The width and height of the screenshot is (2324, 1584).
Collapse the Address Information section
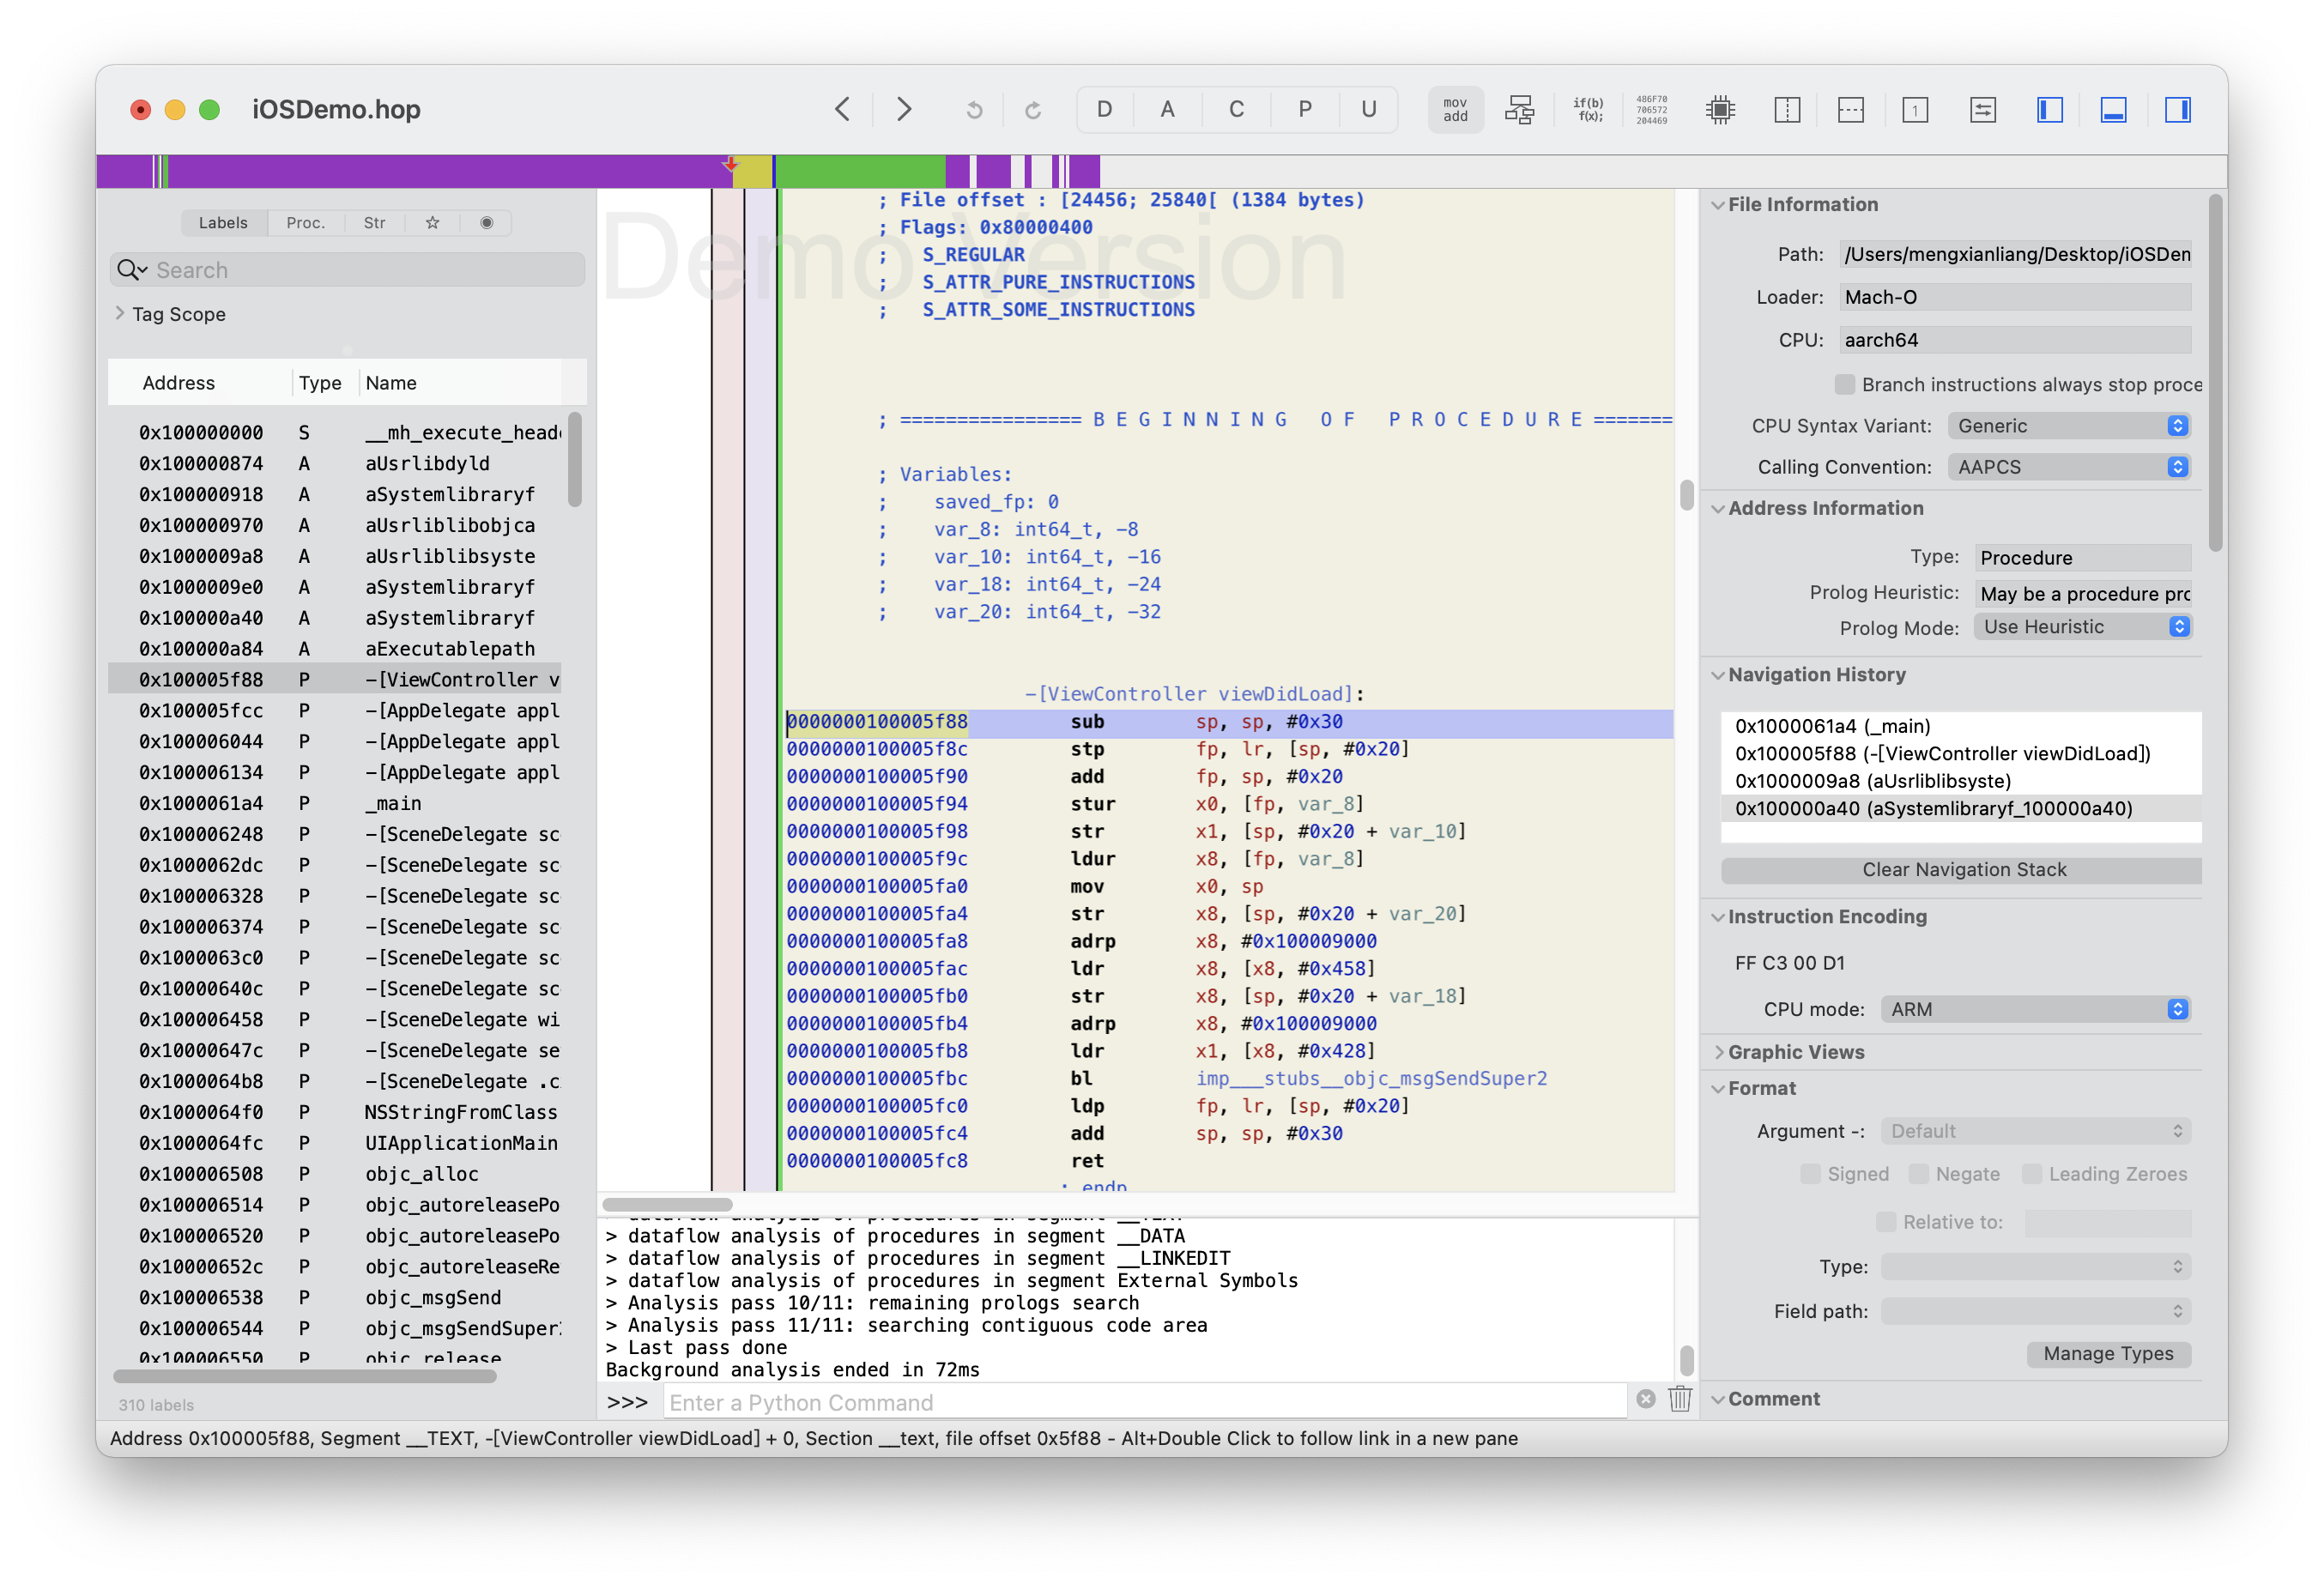click(x=1717, y=508)
